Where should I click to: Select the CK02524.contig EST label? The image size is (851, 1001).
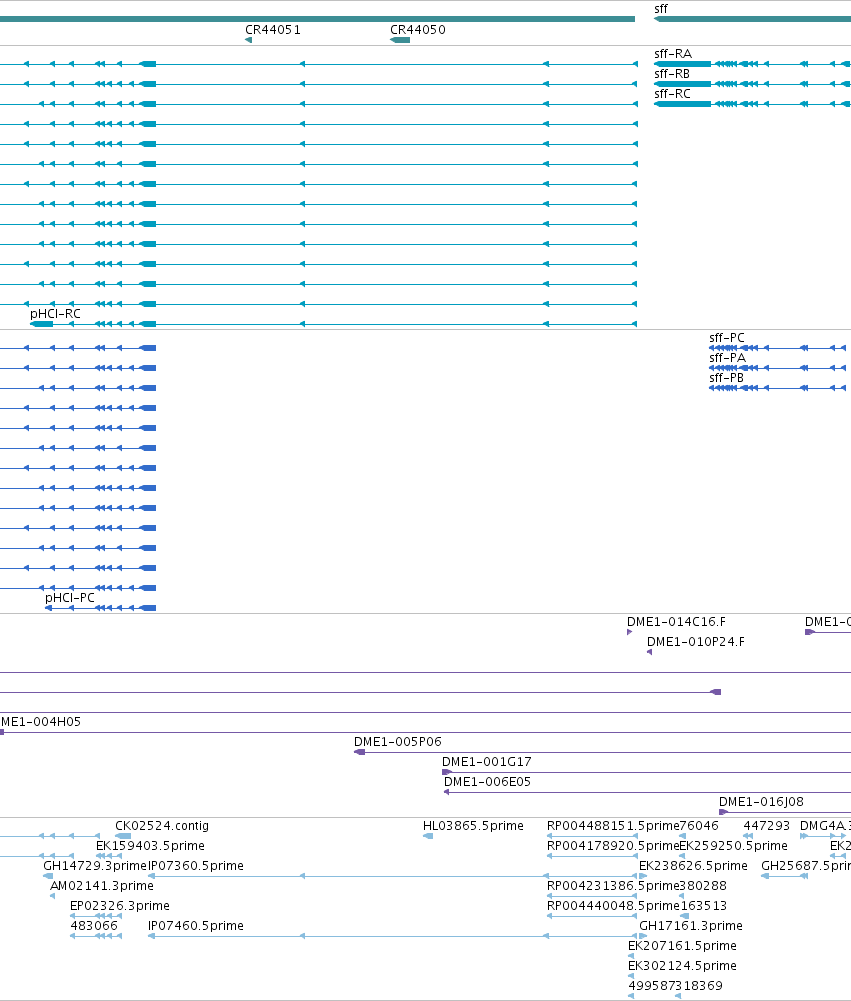pos(162,825)
